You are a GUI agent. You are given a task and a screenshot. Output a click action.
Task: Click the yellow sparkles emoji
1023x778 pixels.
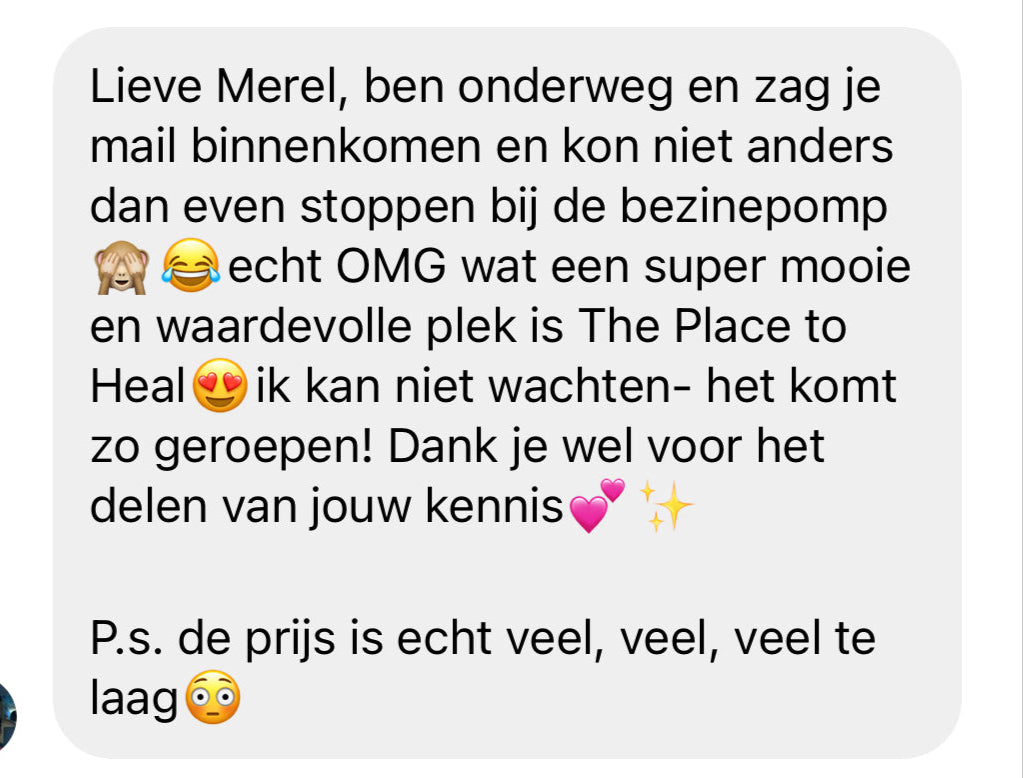665,506
